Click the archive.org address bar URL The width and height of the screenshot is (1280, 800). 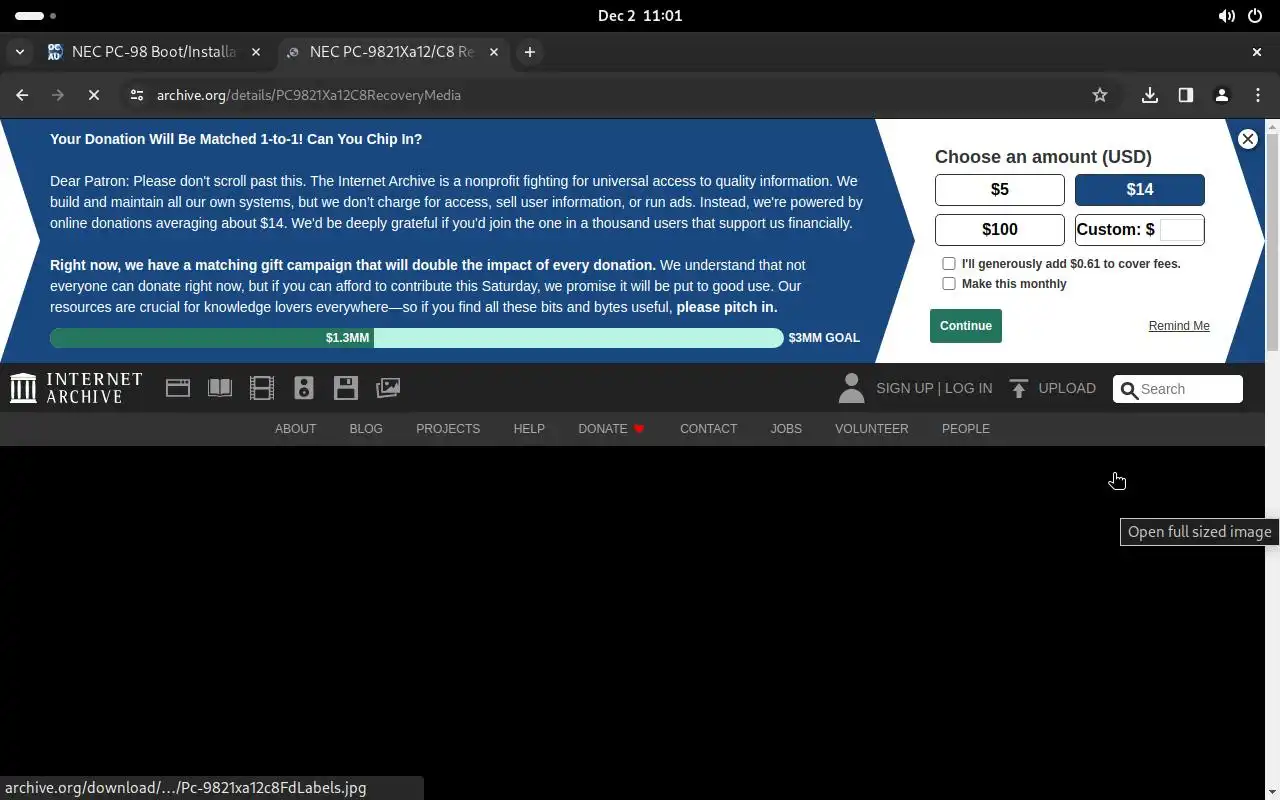309,95
